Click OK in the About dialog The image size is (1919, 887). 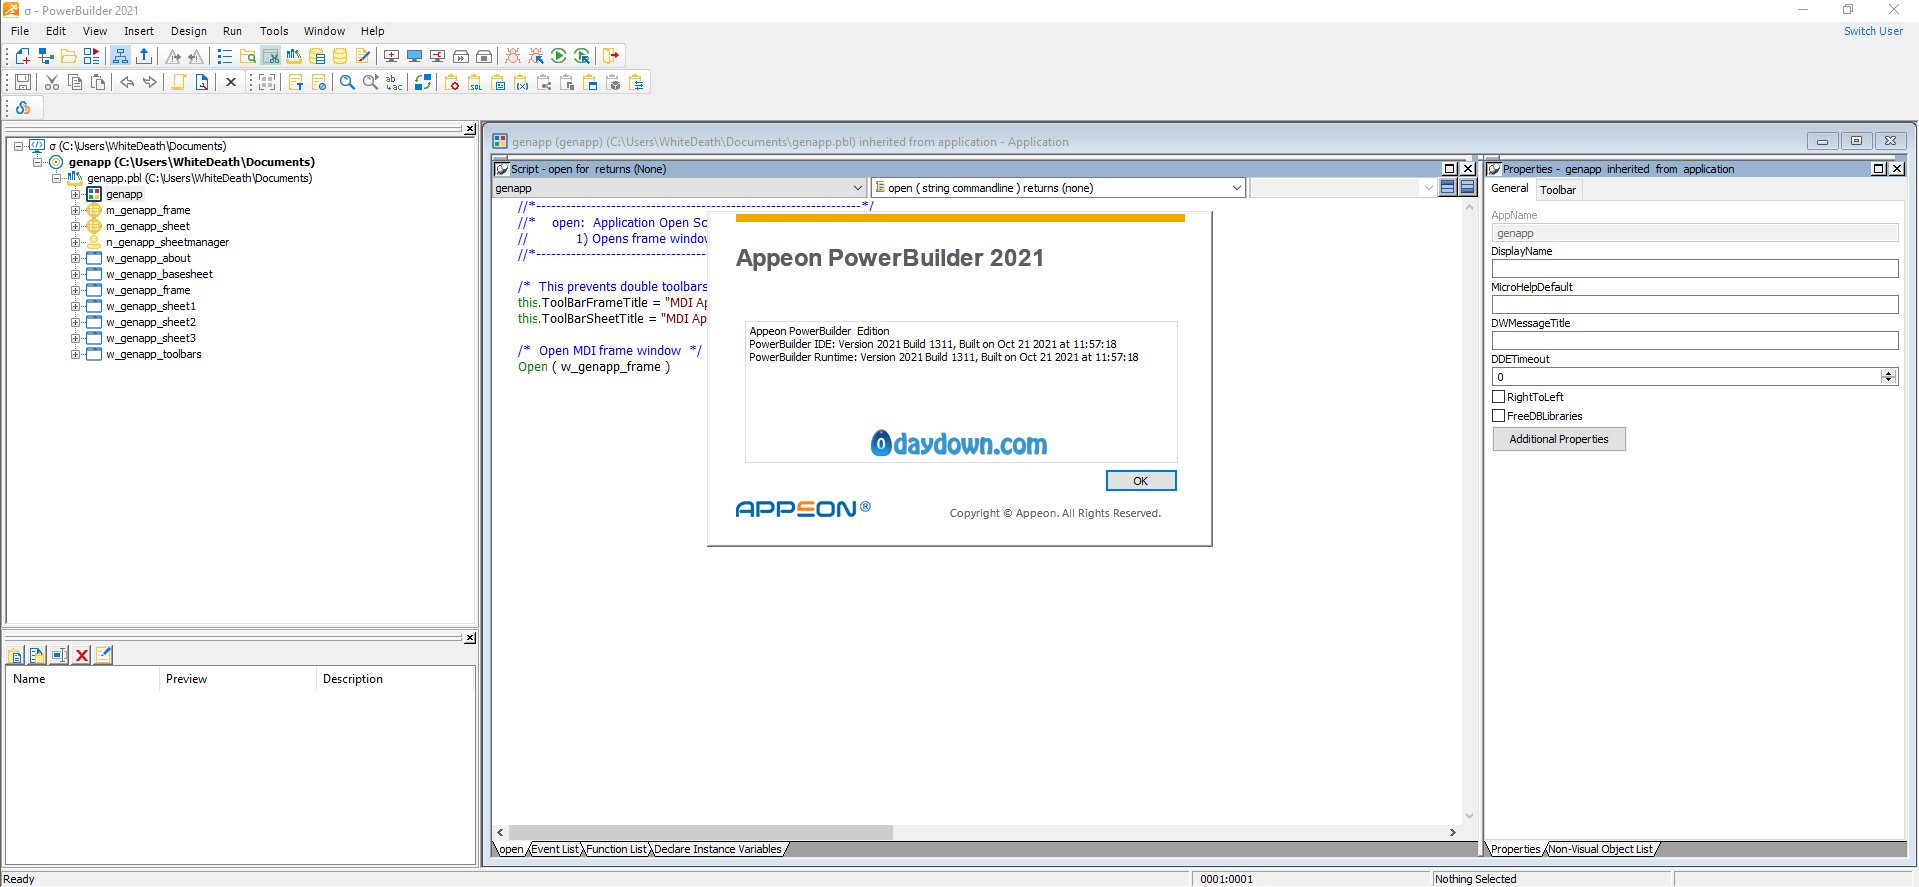1141,481
